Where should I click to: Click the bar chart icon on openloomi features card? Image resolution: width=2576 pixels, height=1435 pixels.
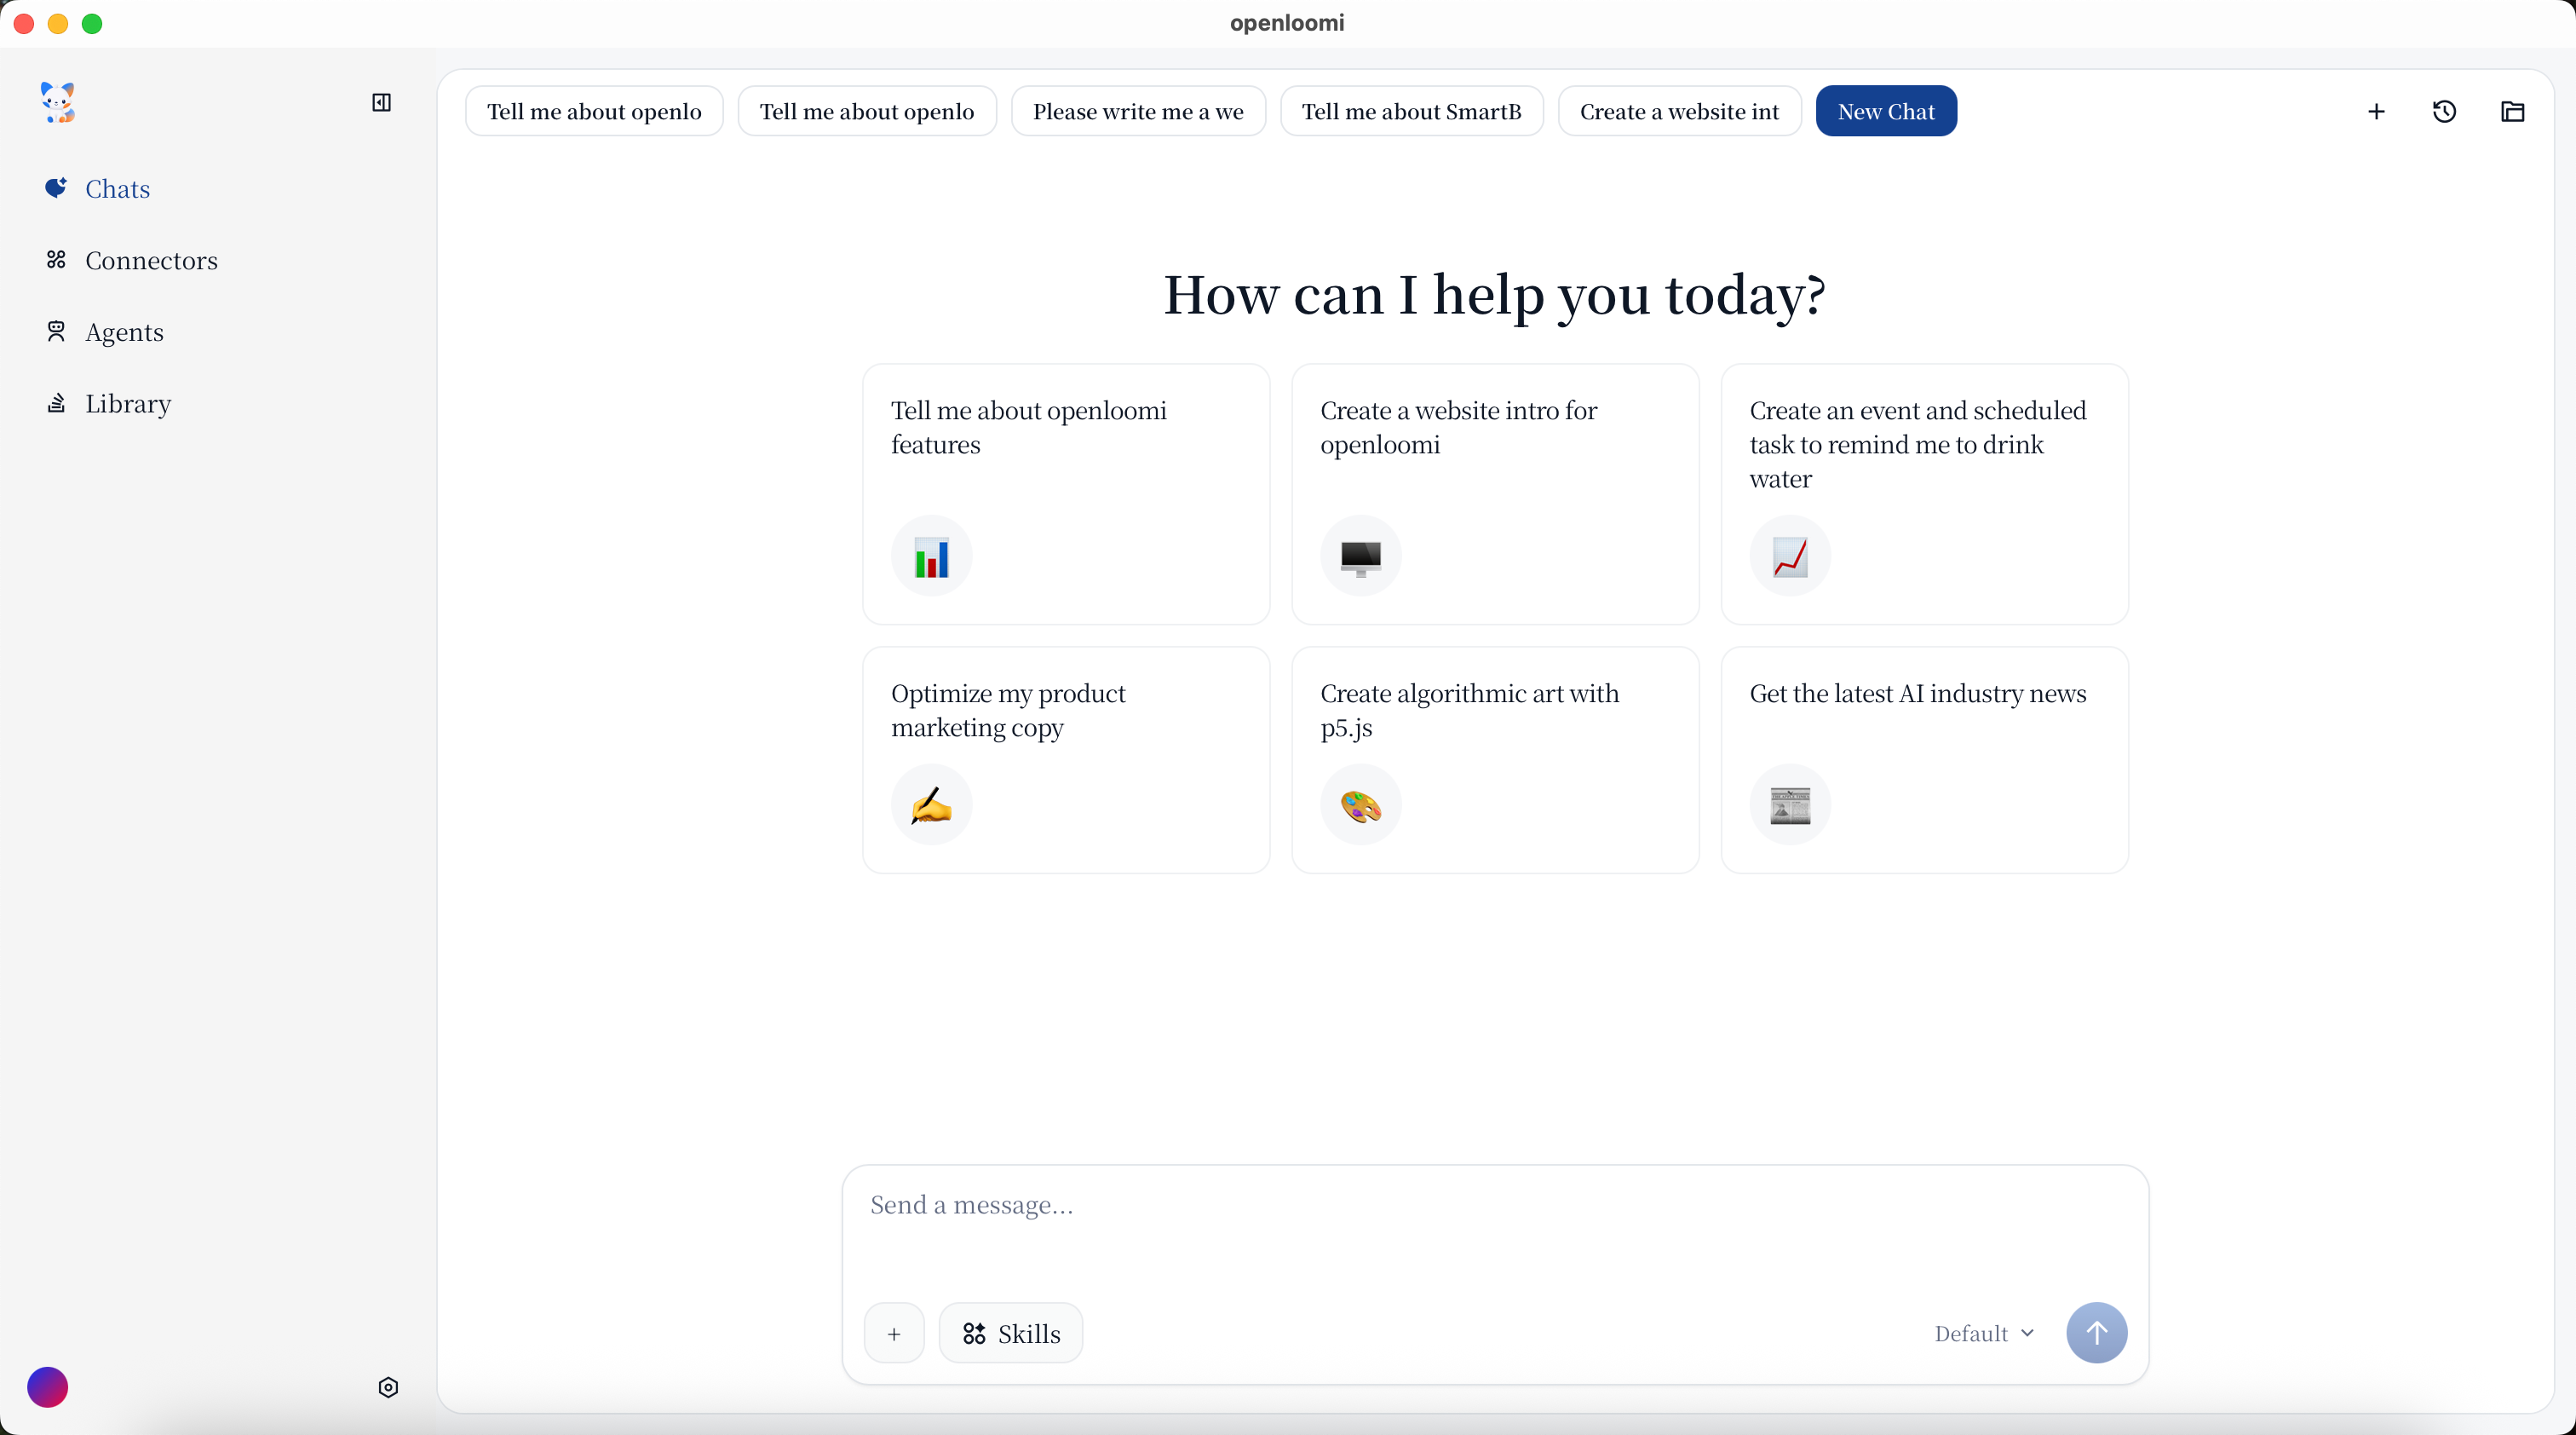tap(931, 556)
